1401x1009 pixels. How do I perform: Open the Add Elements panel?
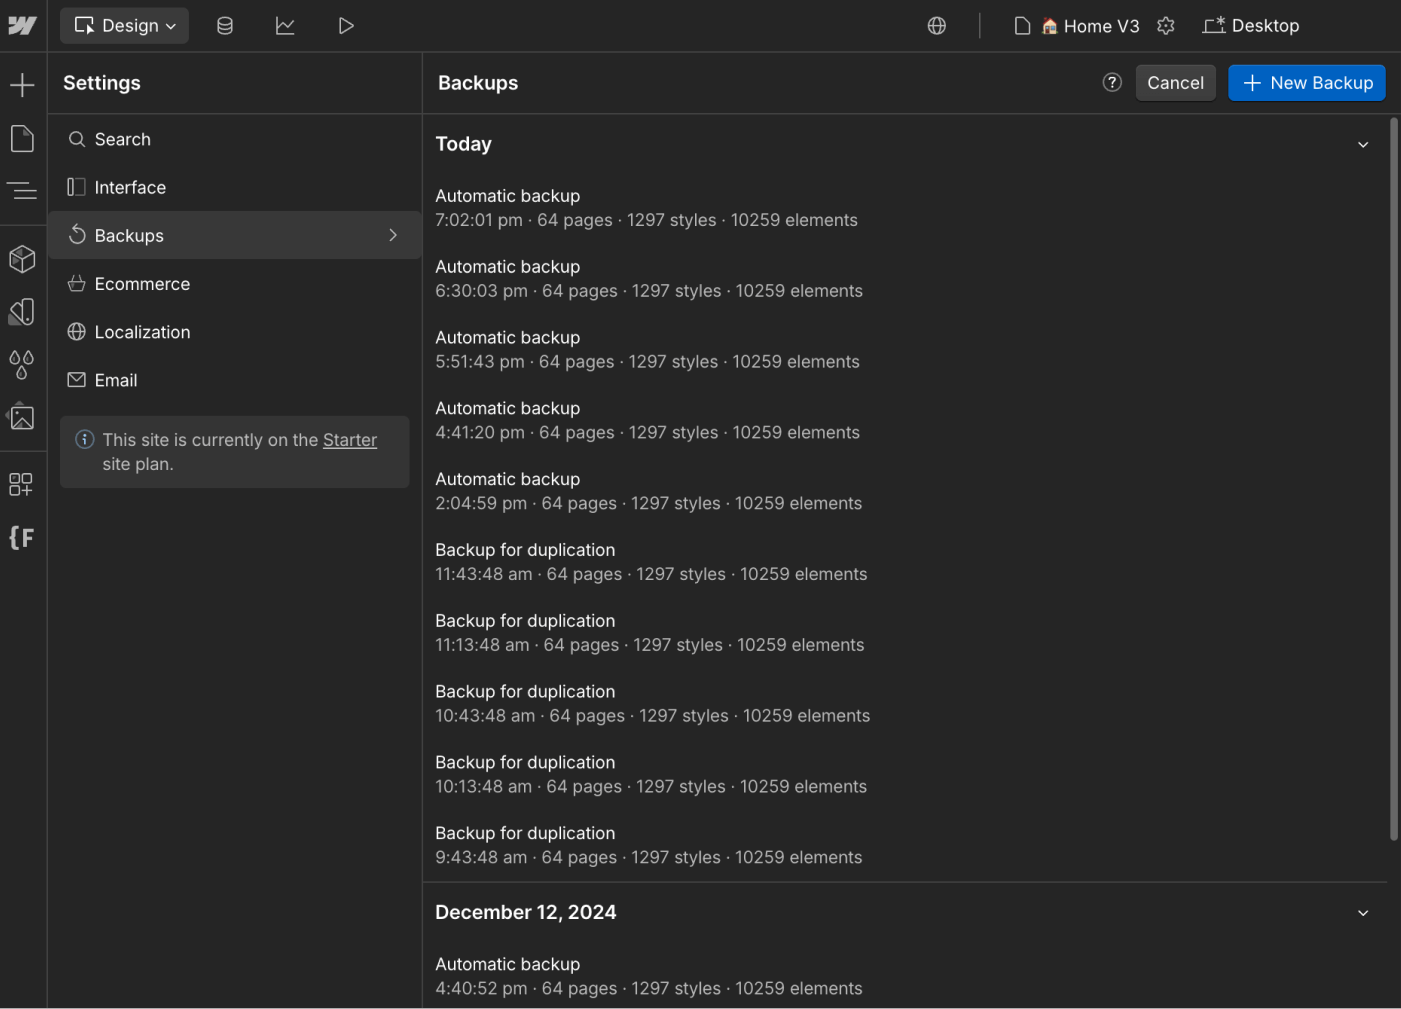[22, 84]
